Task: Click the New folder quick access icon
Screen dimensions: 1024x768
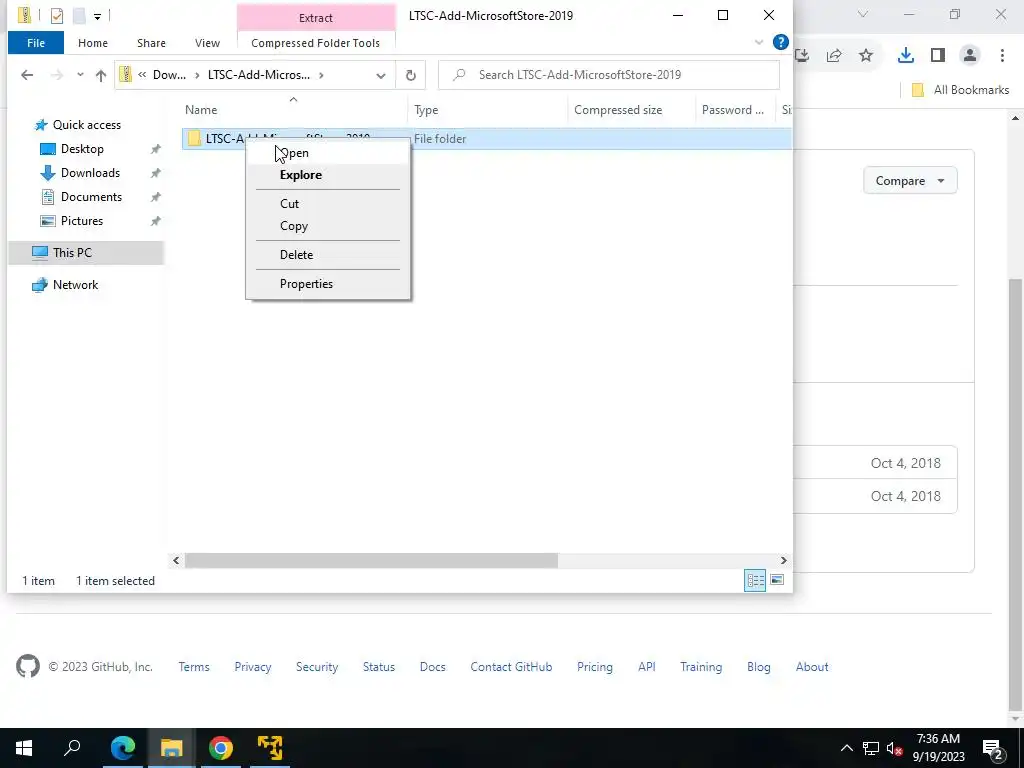Action: (79, 16)
